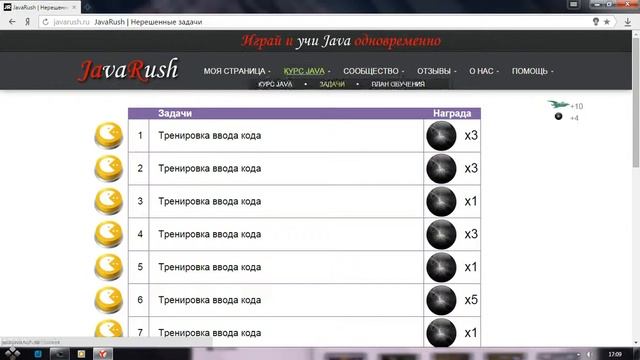Open task 2 Тренировка ввода кода
640x360 pixels.
(x=209, y=169)
